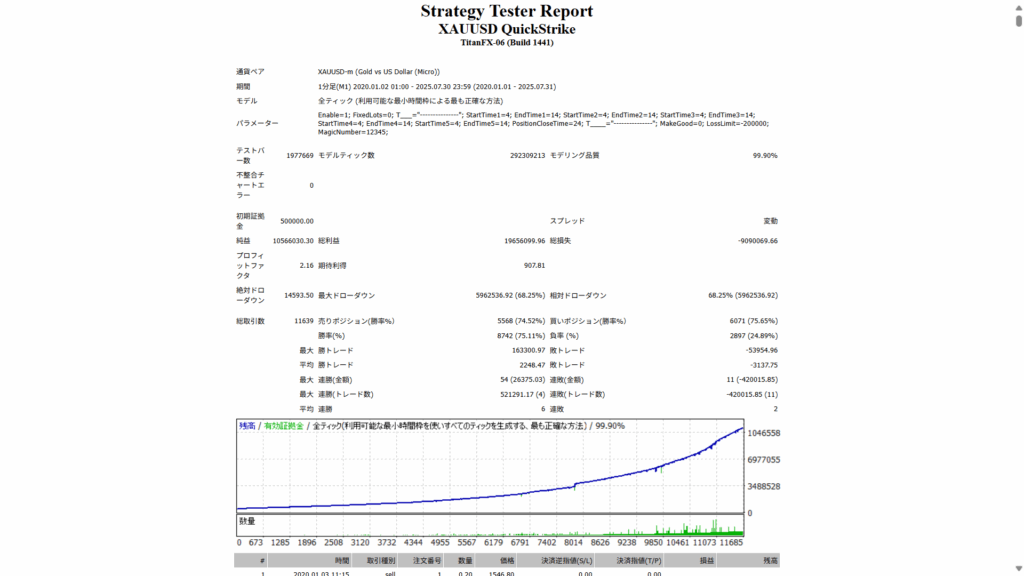Click largest win value '163300.97'
This screenshot has height=576, width=1024.
click(x=528, y=351)
